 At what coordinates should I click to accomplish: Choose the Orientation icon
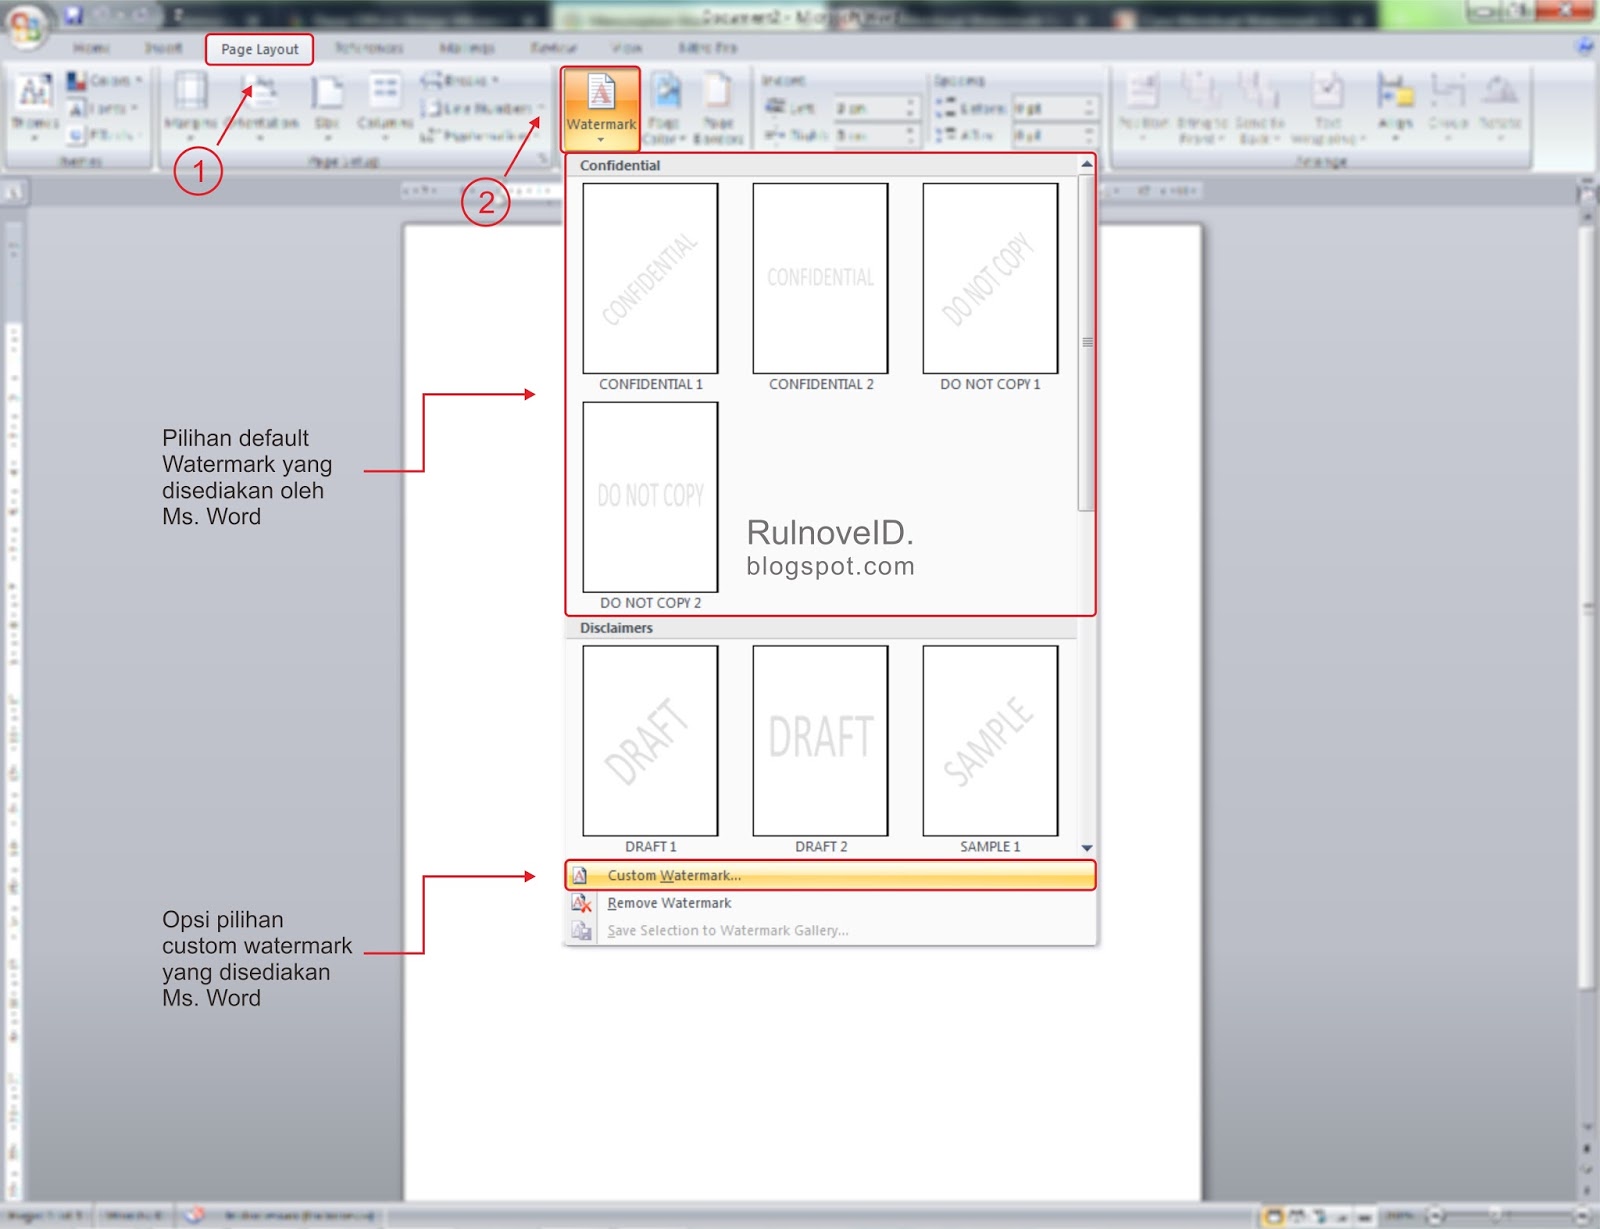click(x=262, y=105)
